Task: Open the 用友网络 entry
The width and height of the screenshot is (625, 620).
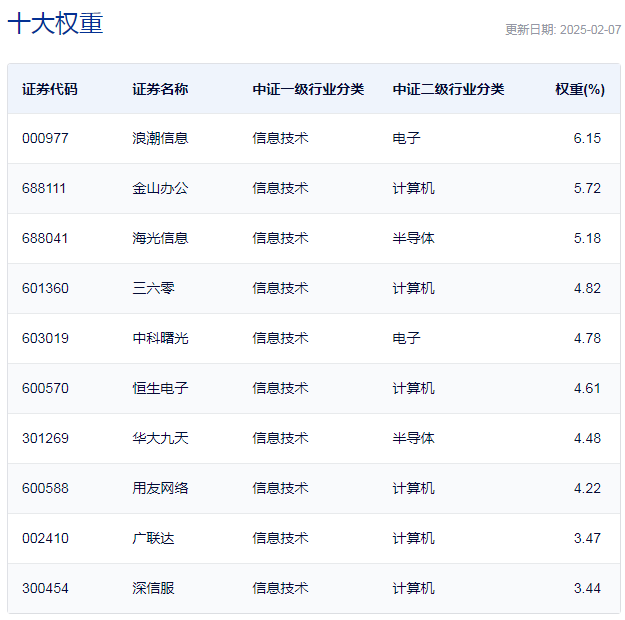Action: pyautogui.click(x=160, y=488)
